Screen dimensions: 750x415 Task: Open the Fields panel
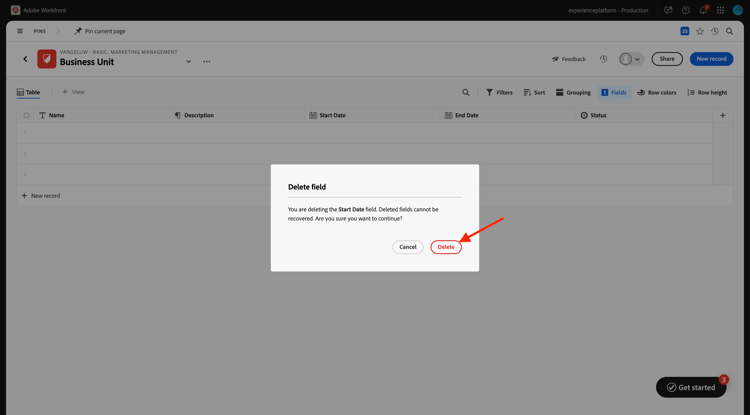pos(614,92)
